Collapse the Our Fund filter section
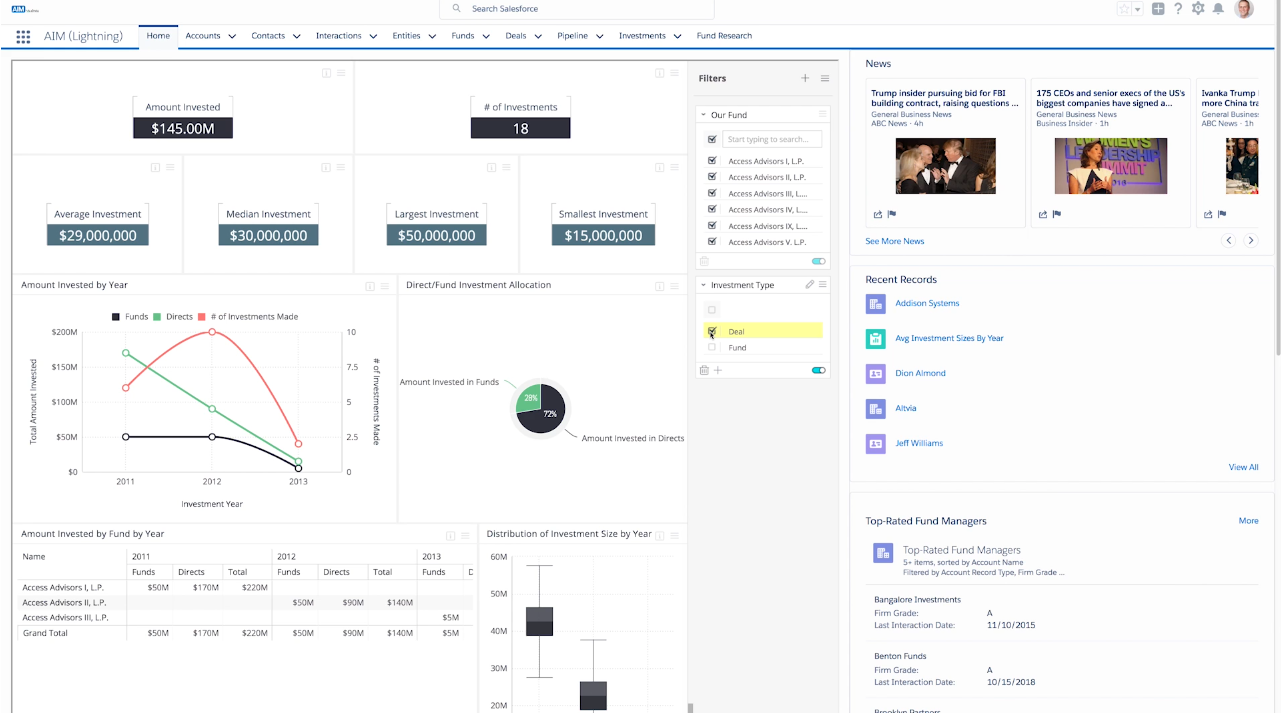 pyautogui.click(x=703, y=115)
